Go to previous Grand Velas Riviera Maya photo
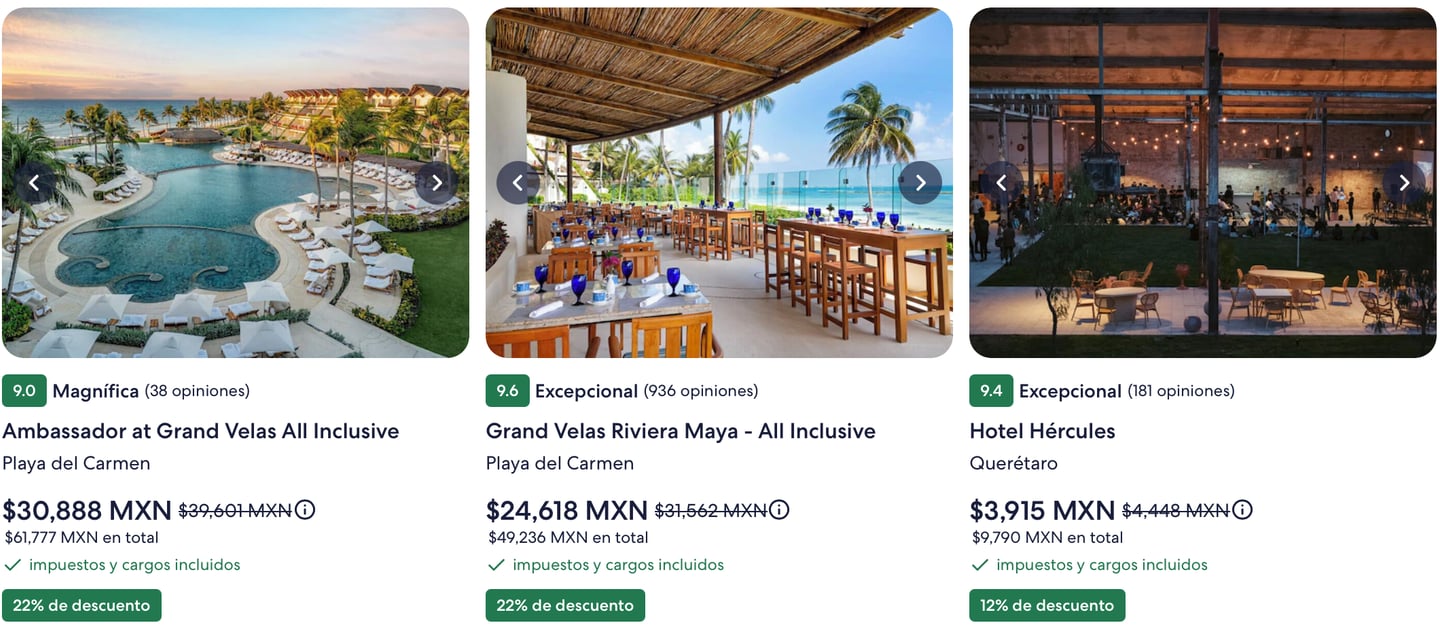This screenshot has height=640, width=1440. click(518, 183)
